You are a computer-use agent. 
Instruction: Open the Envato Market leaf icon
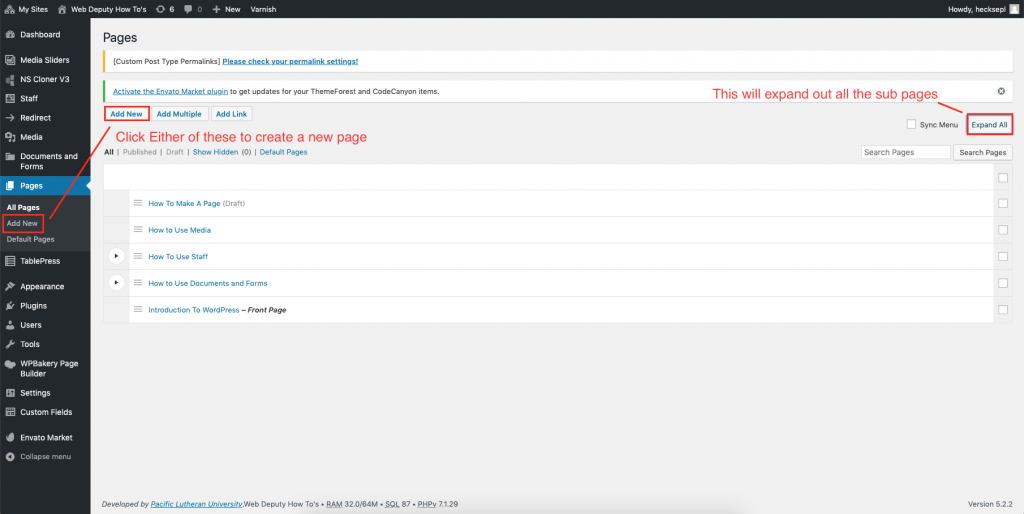point(10,438)
